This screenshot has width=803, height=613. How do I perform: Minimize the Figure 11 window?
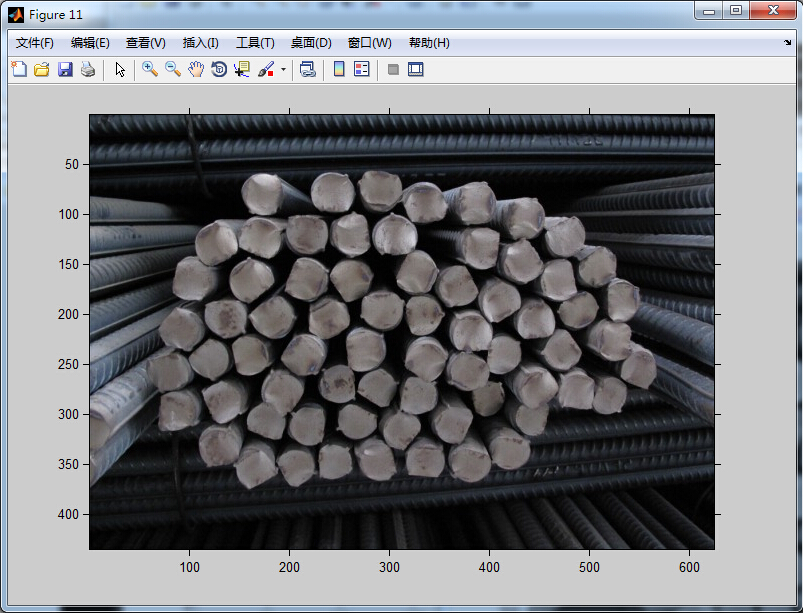pos(709,11)
